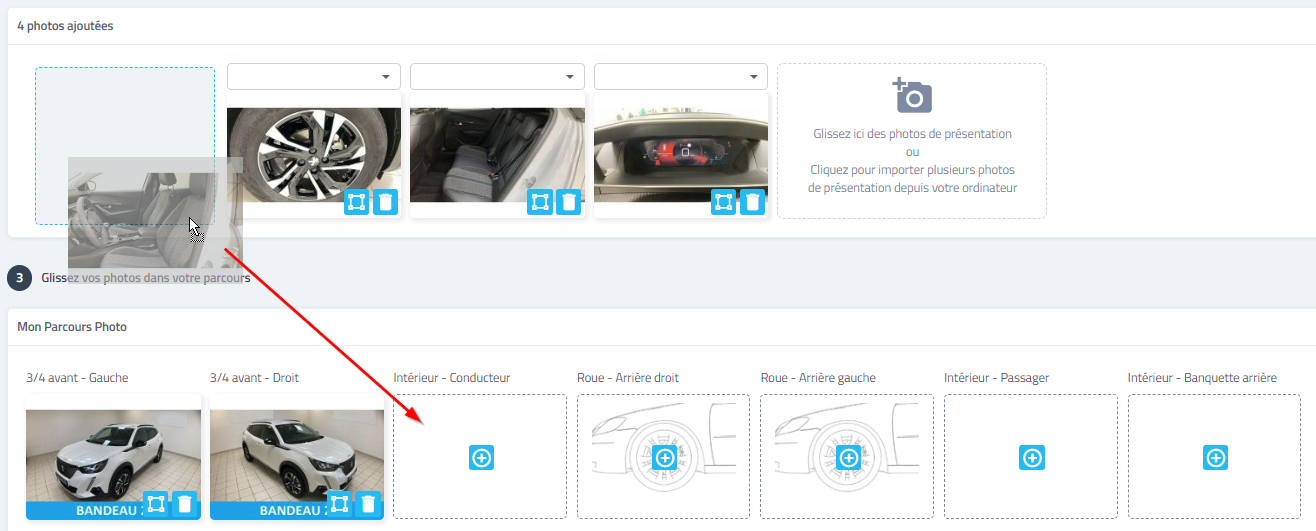
Task: Click the dashboard display photo thumbnail
Action: pos(681,155)
